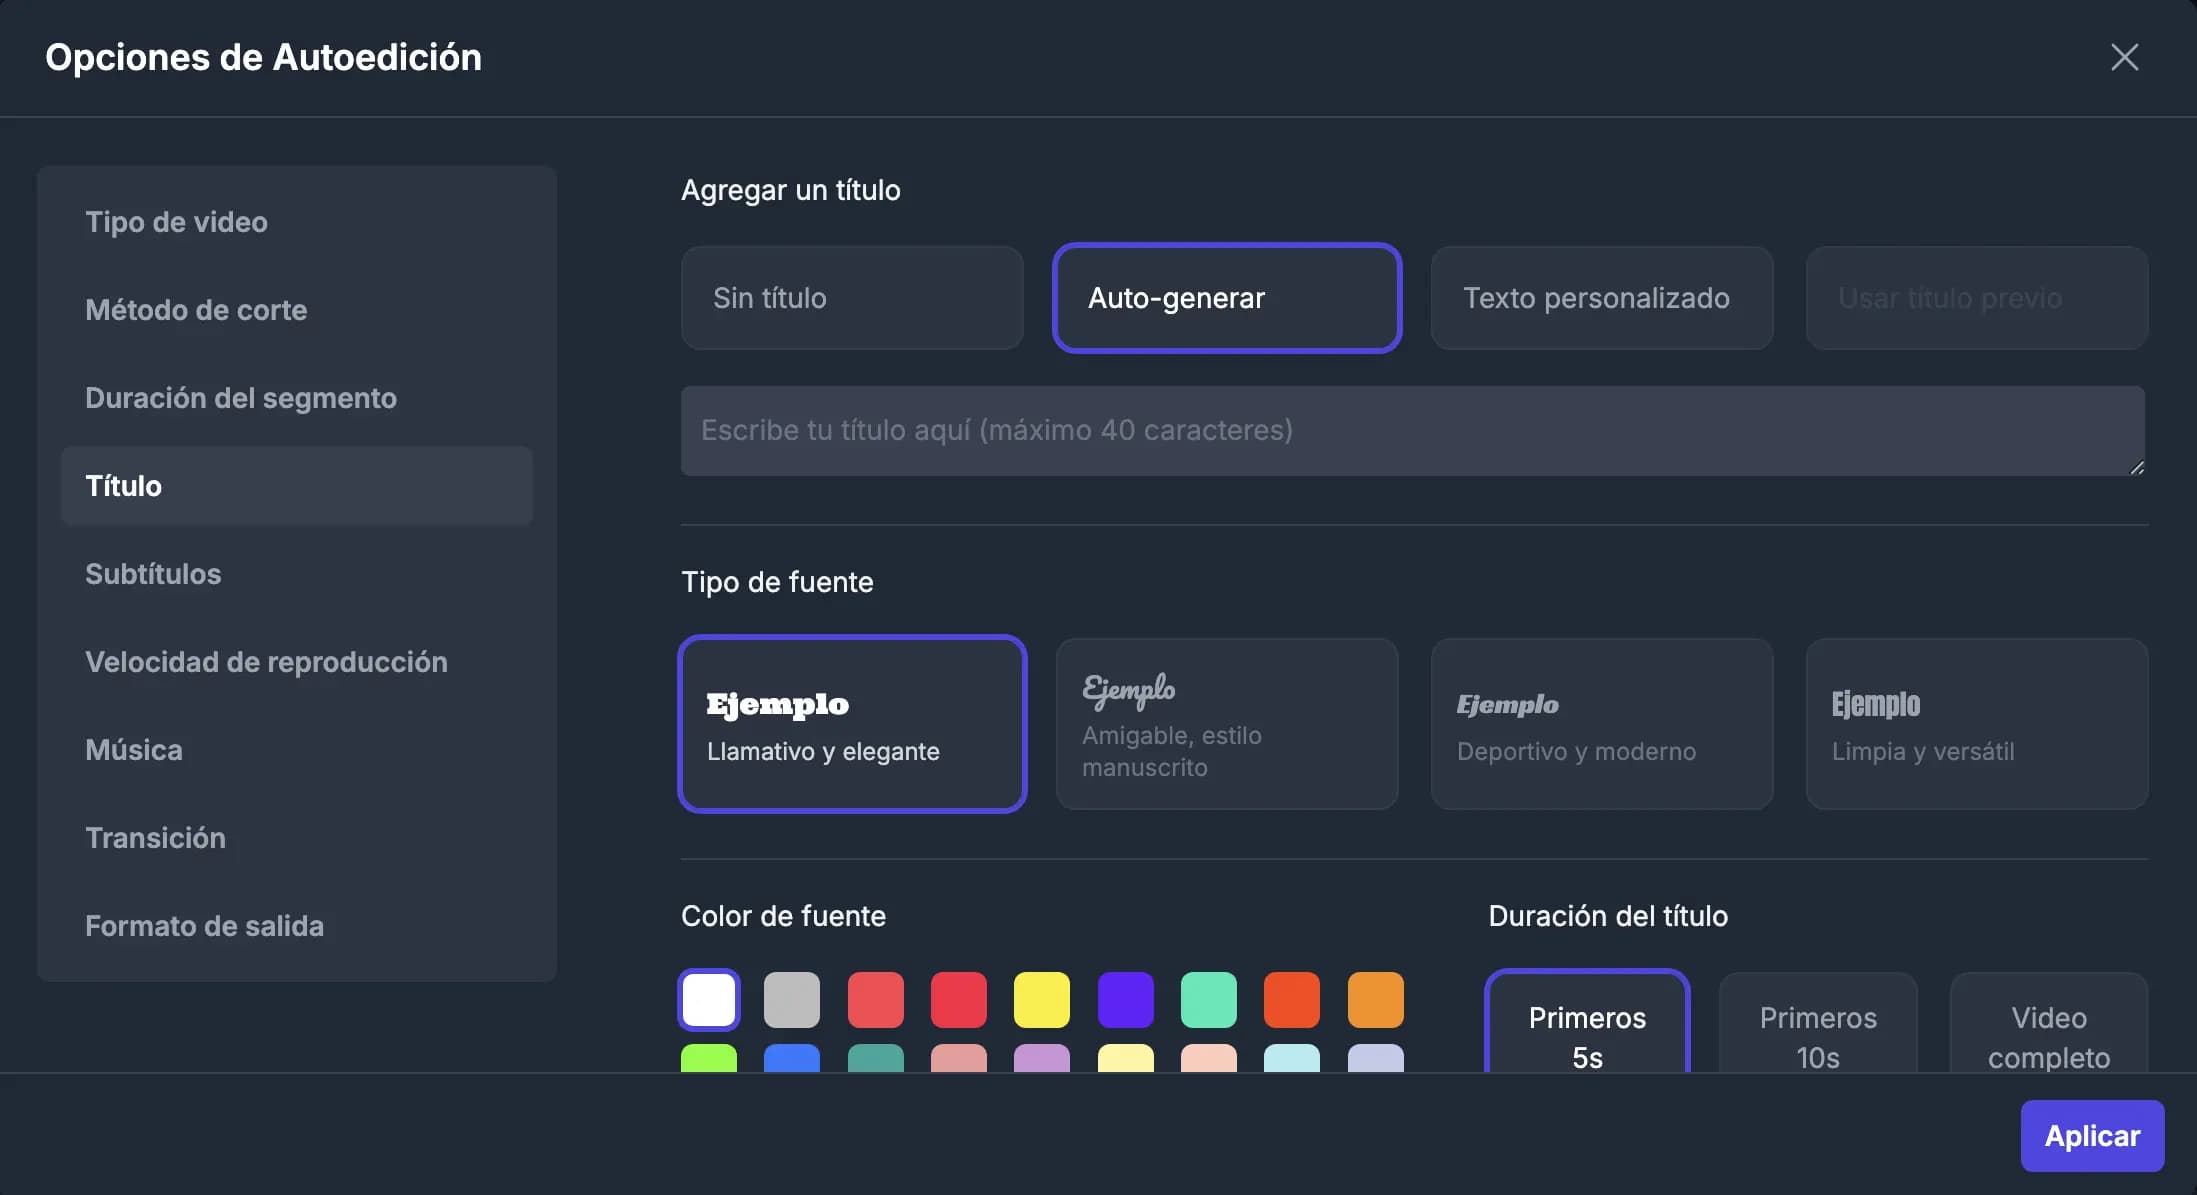
Task: Select Texto personalizado
Action: 1600,298
